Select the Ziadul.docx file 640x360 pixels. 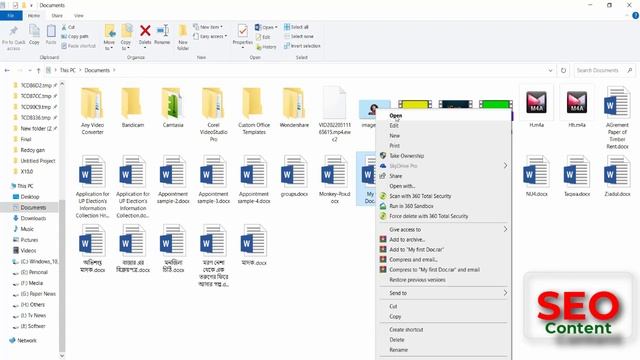click(617, 176)
